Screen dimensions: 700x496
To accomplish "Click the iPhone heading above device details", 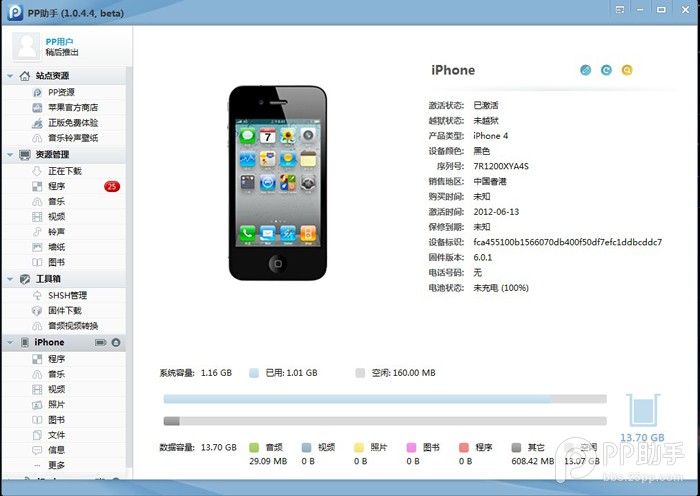I will 453,70.
